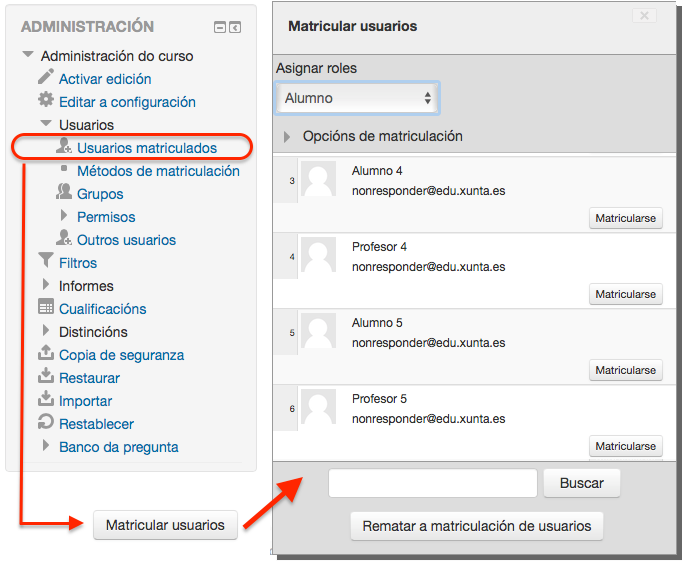The image size is (700, 574).
Task: Click the avatar of Profesor 4
Action: point(318,255)
